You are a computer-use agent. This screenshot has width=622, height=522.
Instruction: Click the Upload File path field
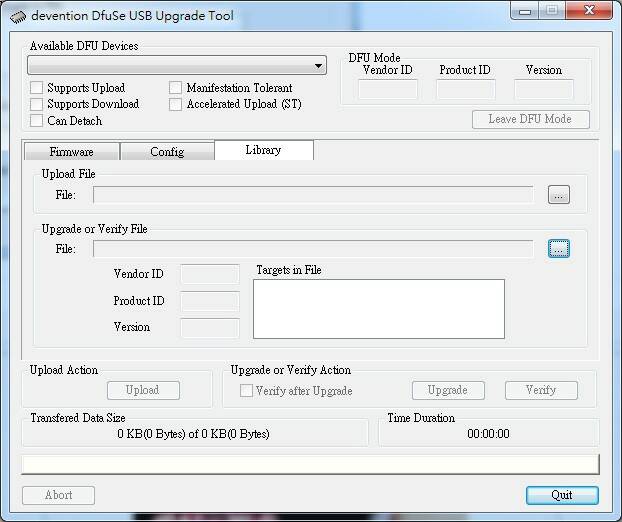pyautogui.click(x=313, y=195)
